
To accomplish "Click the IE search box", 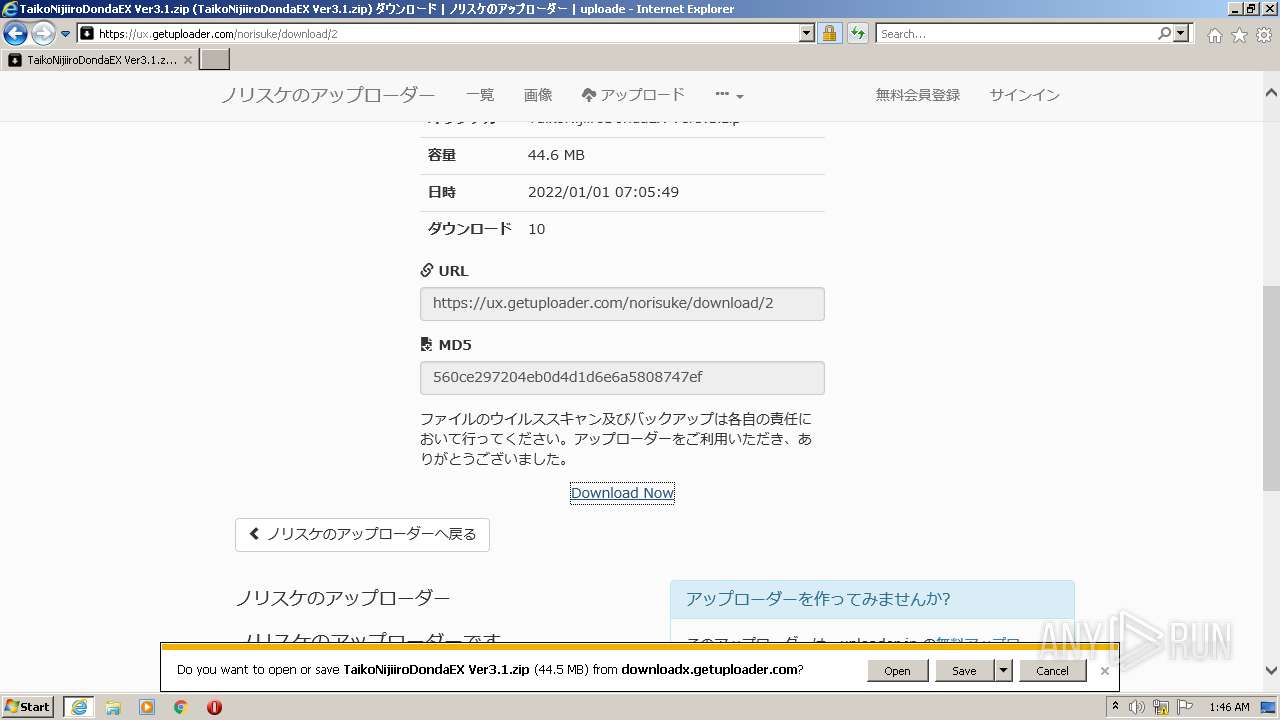I will tap(1016, 34).
